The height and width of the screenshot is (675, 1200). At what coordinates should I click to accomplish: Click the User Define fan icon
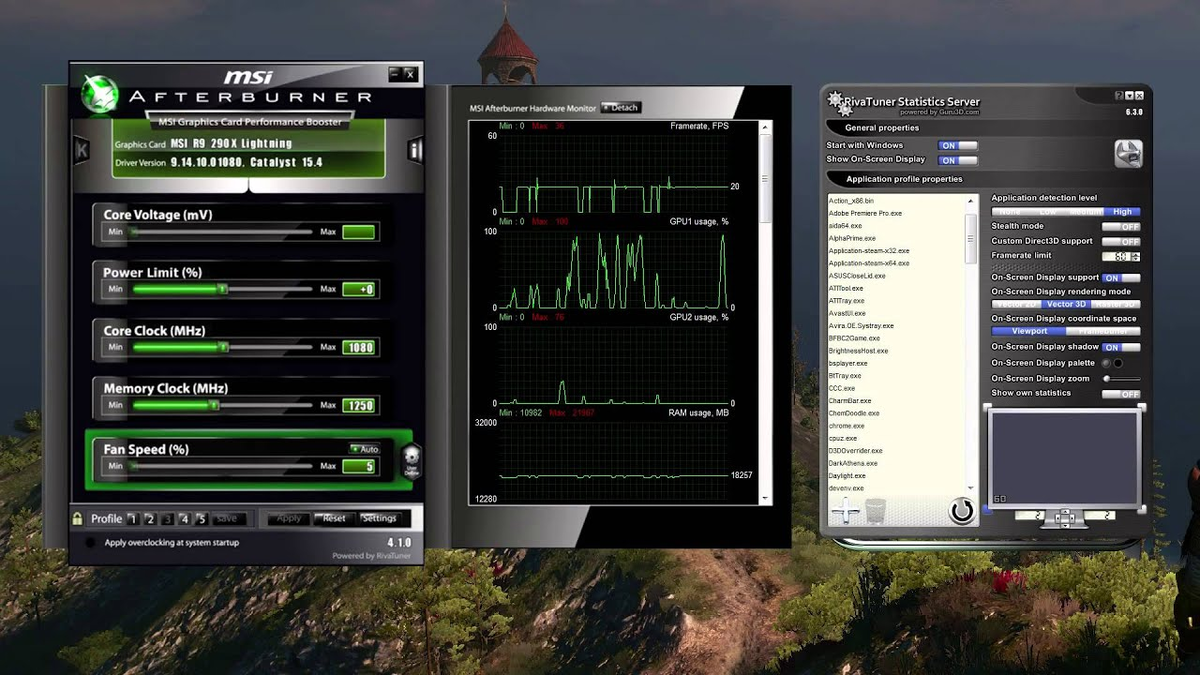click(x=409, y=461)
